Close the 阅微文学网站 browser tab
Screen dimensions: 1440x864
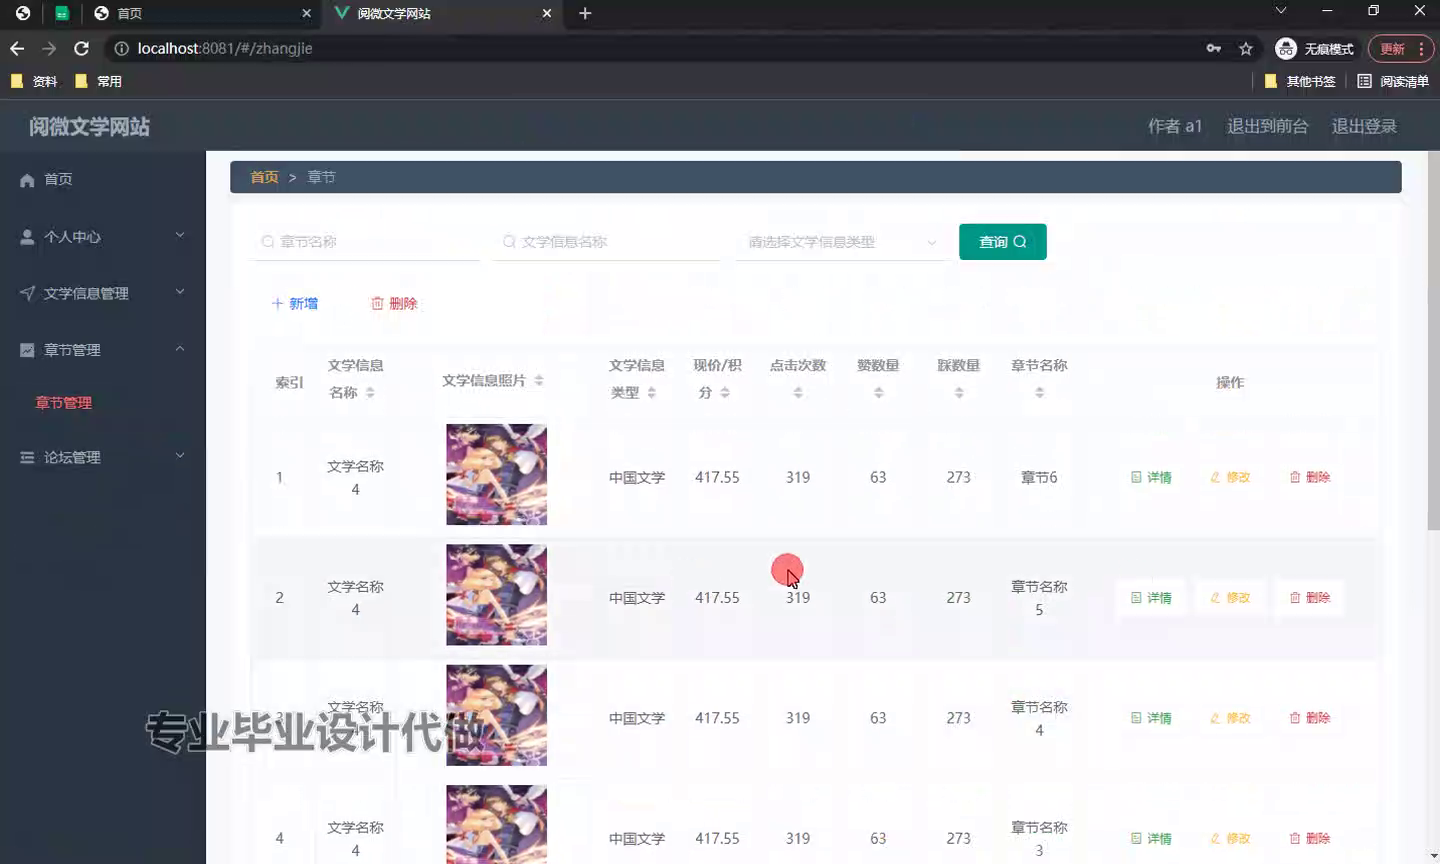[x=546, y=13]
